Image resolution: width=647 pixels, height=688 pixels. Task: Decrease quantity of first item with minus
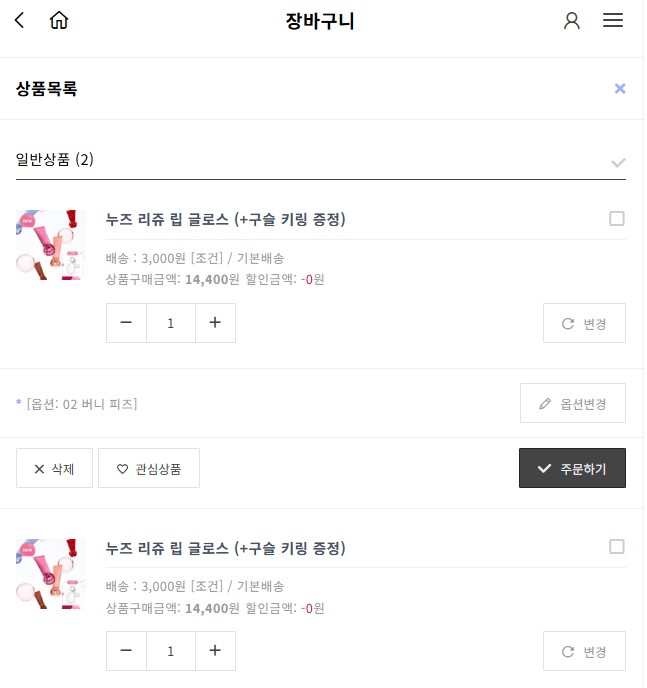127,324
